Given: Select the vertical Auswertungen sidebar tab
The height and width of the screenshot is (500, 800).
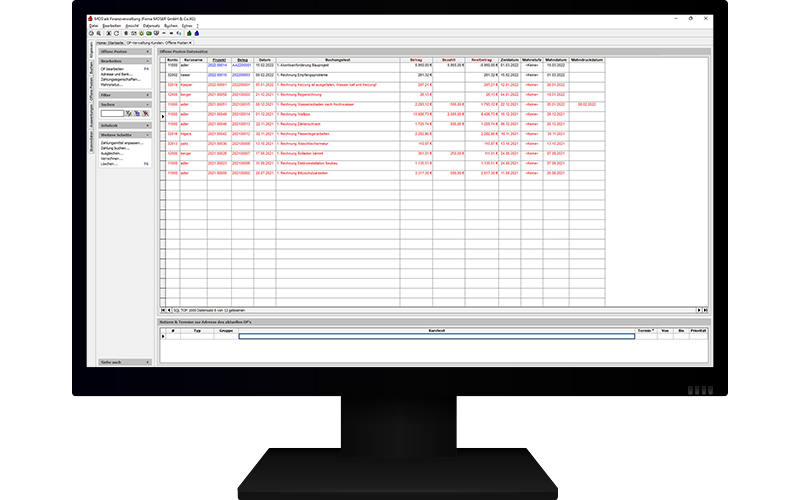Looking at the screenshot, I should 92,116.
